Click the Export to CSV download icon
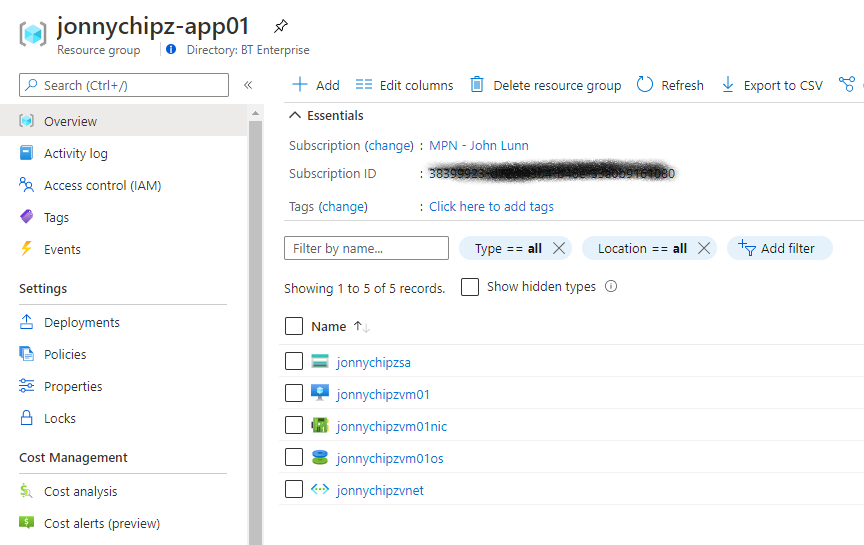This screenshot has width=864, height=545. [x=728, y=85]
